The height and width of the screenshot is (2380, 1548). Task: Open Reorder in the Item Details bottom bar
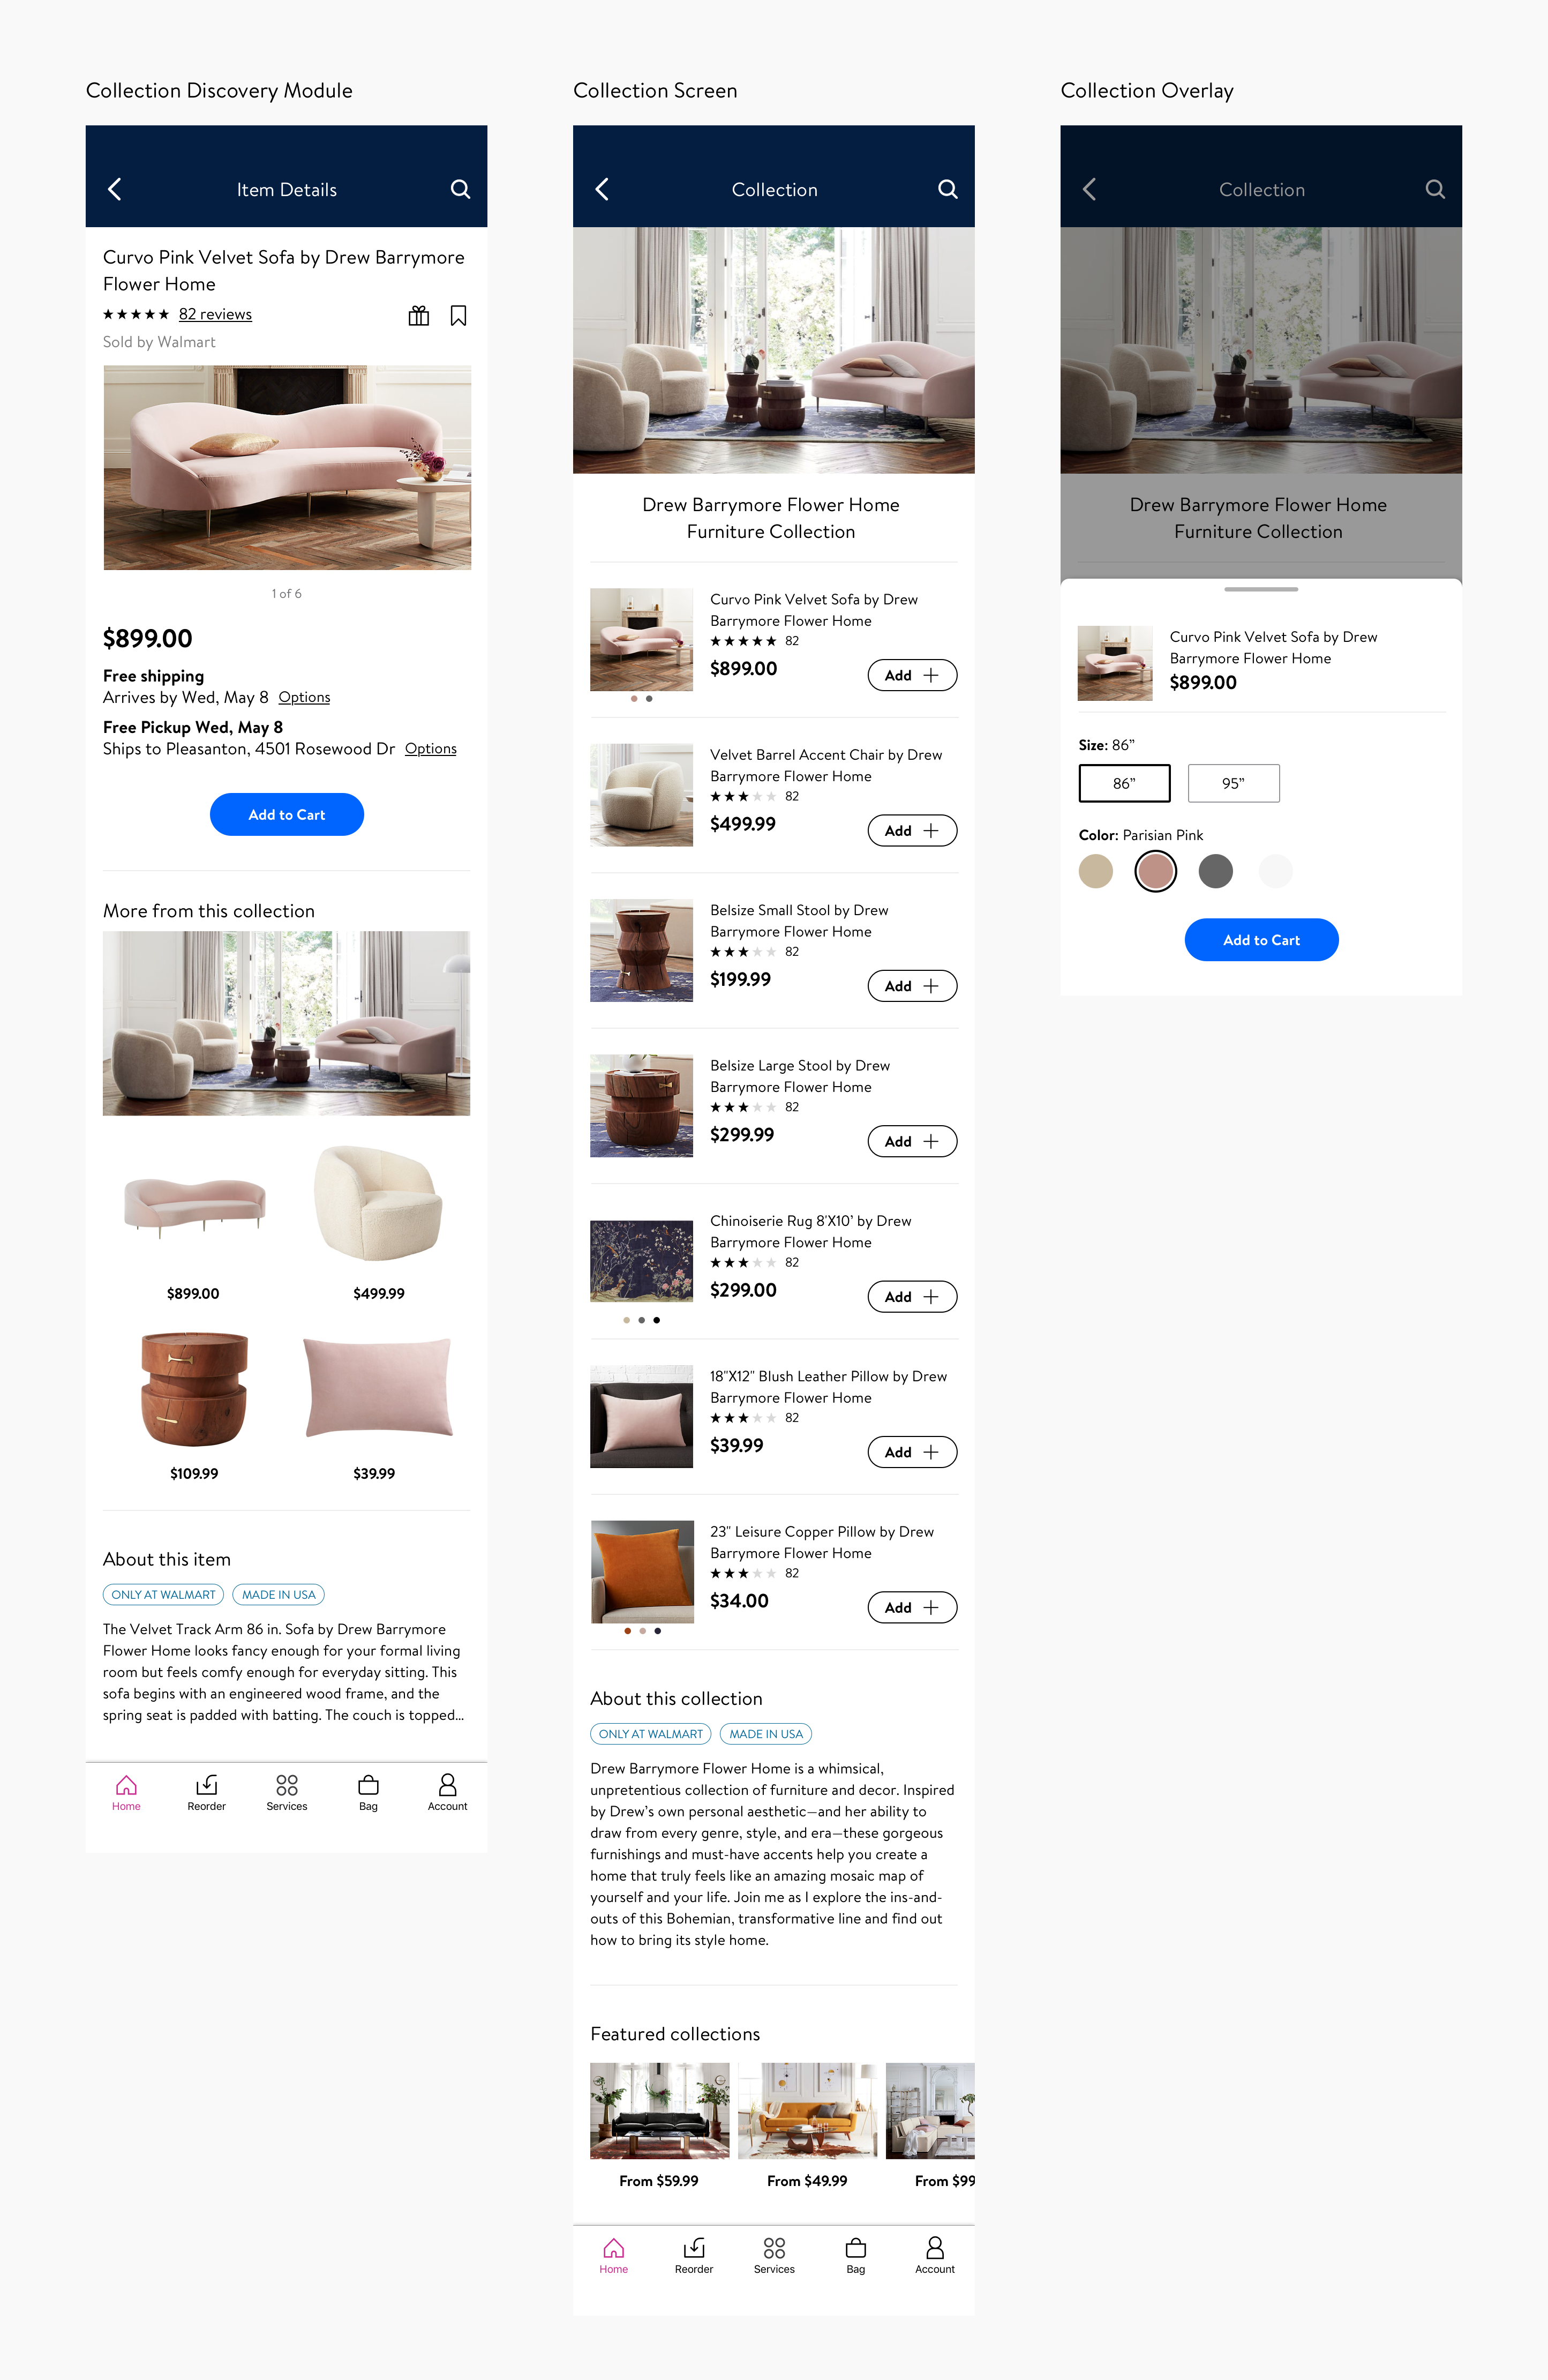[x=207, y=1792]
